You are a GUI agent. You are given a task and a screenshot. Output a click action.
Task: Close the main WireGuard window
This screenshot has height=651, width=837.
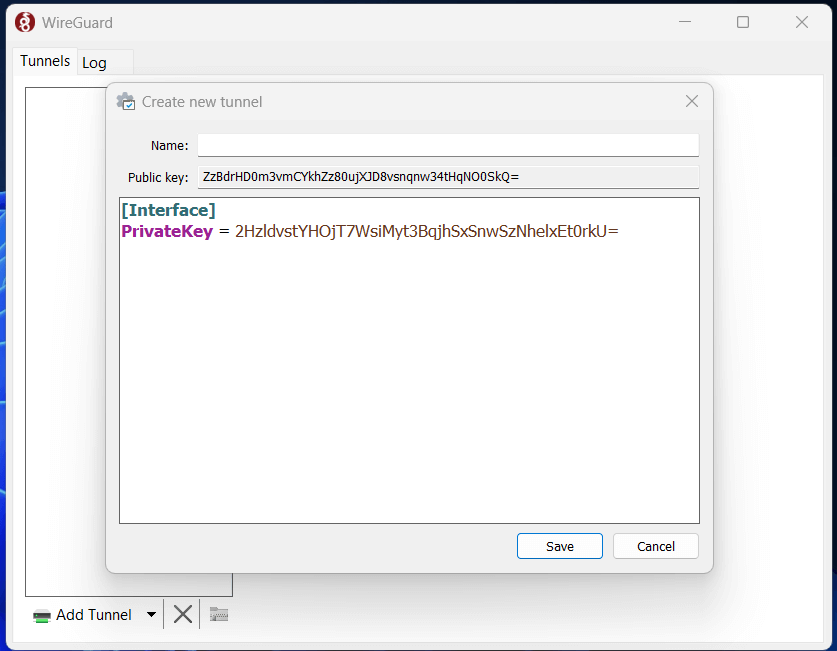pyautogui.click(x=801, y=22)
